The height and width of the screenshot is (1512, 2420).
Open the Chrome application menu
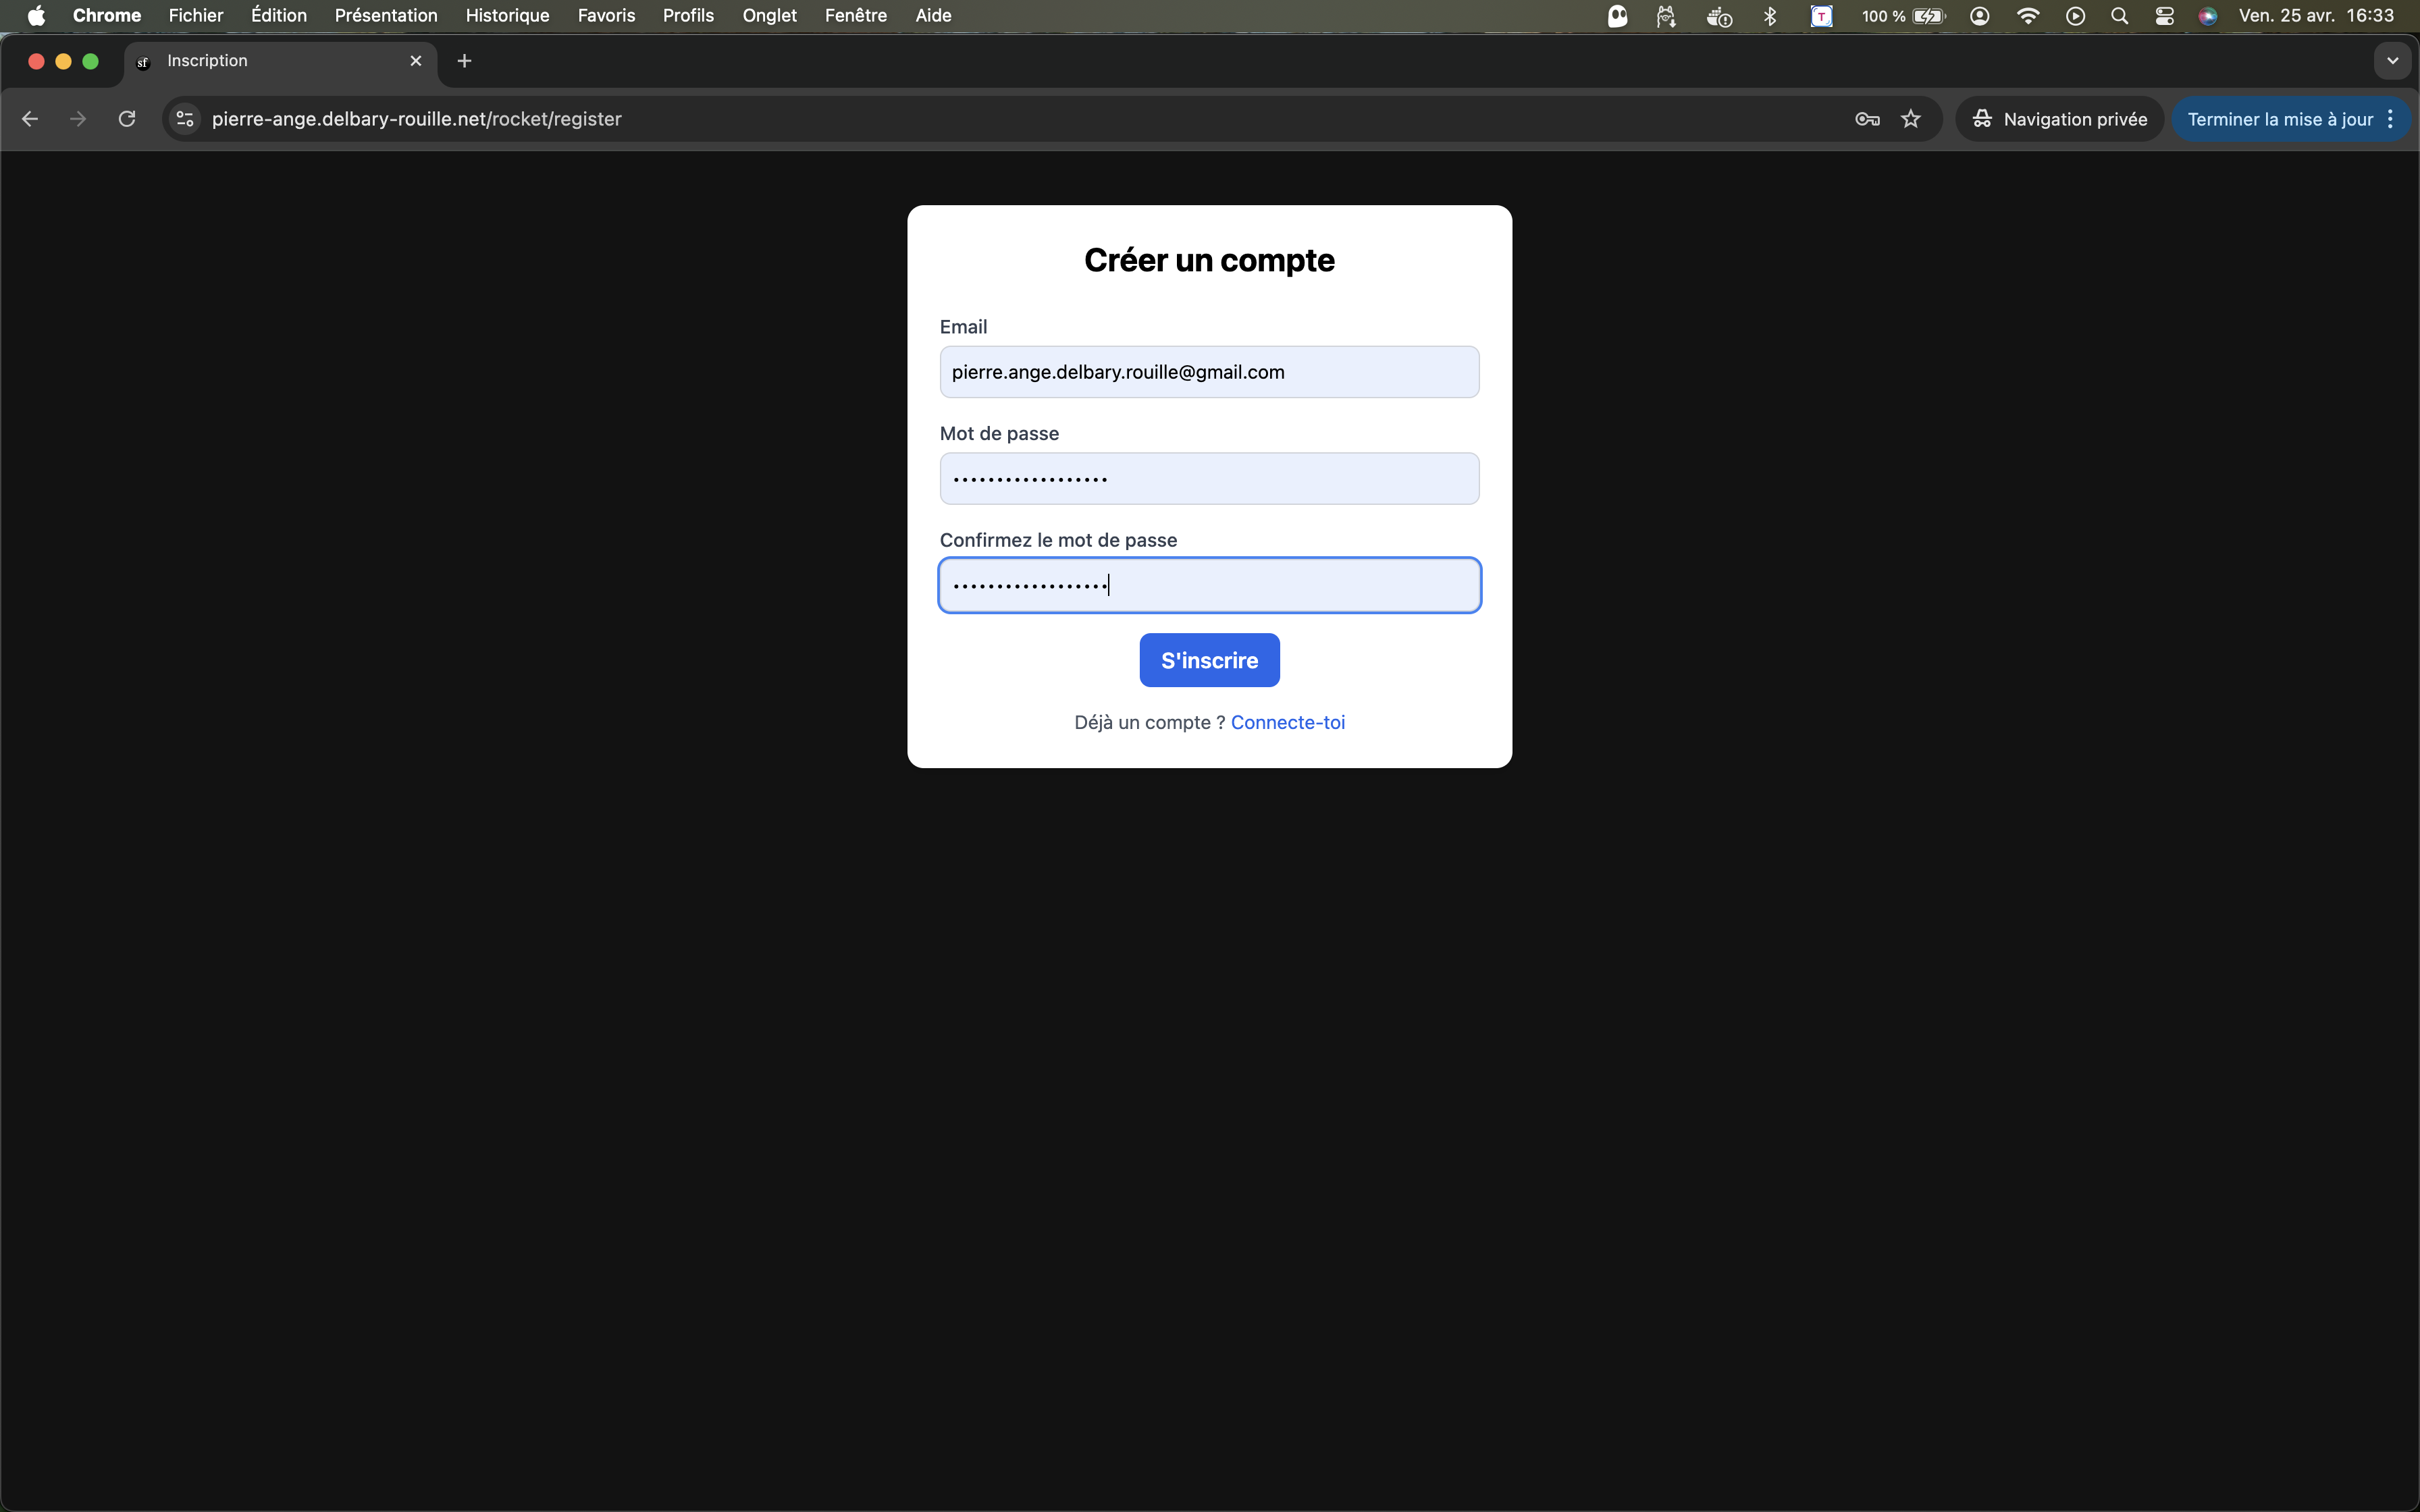[x=107, y=16]
